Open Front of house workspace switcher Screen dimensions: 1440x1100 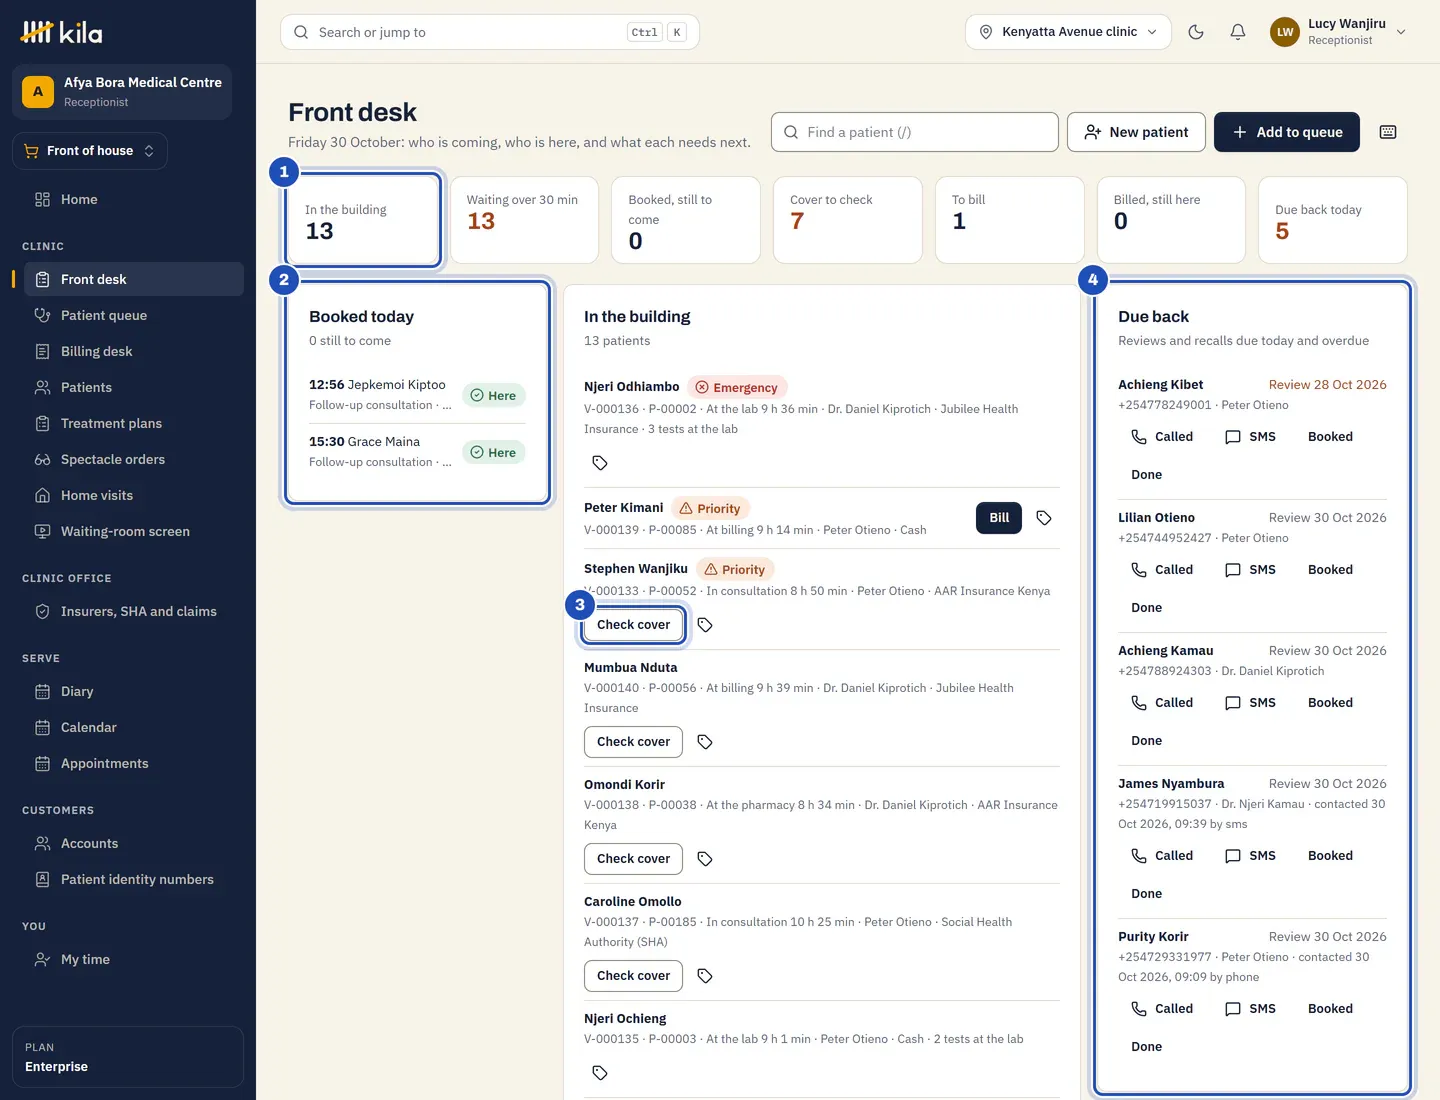(x=90, y=151)
